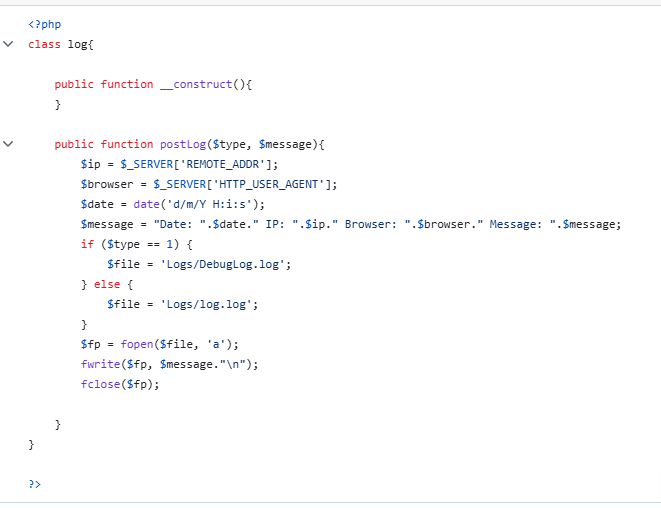Click the 'Logs/log.log' string

coord(206,304)
